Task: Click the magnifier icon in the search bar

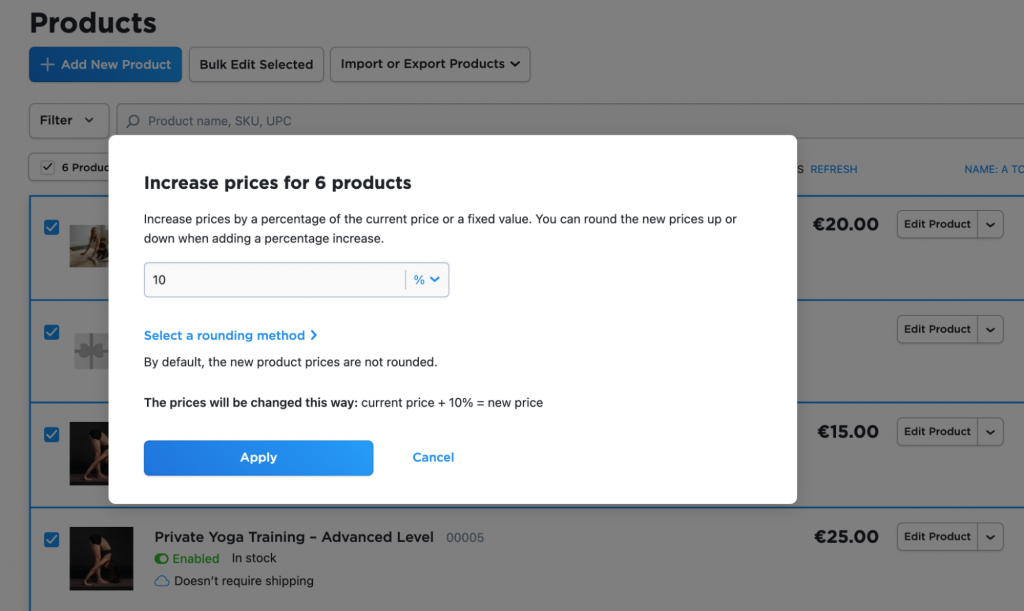Action: (133, 121)
